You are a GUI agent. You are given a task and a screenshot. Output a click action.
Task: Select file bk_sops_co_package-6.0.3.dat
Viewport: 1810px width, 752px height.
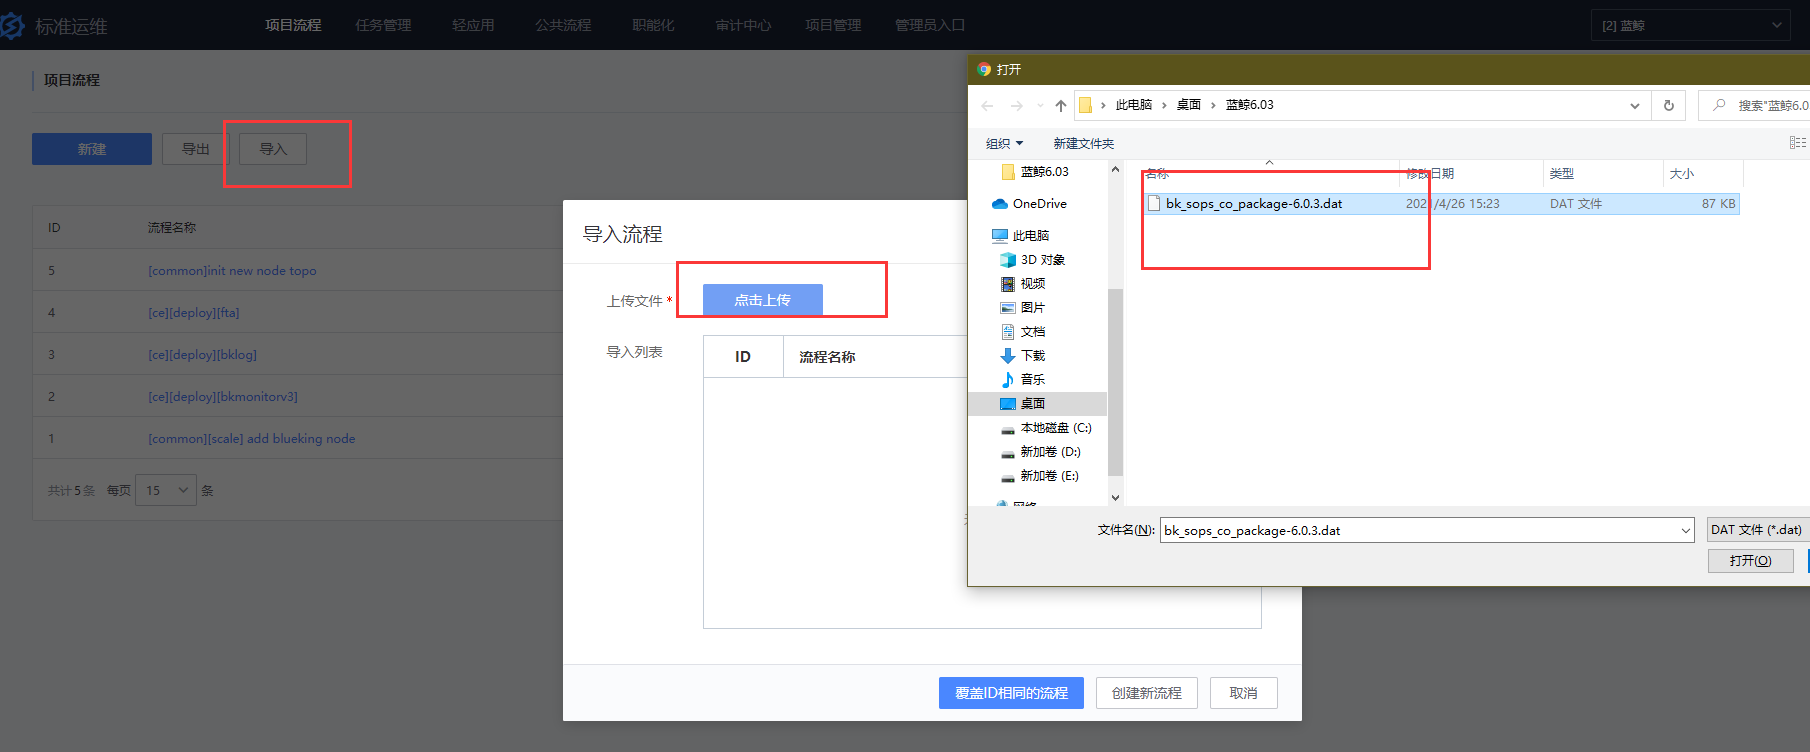tap(1441, 203)
